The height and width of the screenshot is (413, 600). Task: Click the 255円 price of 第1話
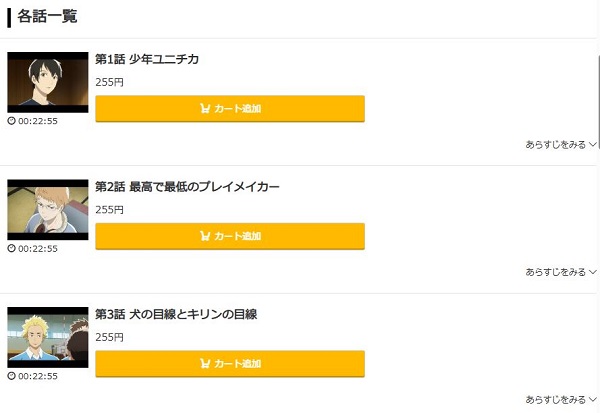click(109, 82)
